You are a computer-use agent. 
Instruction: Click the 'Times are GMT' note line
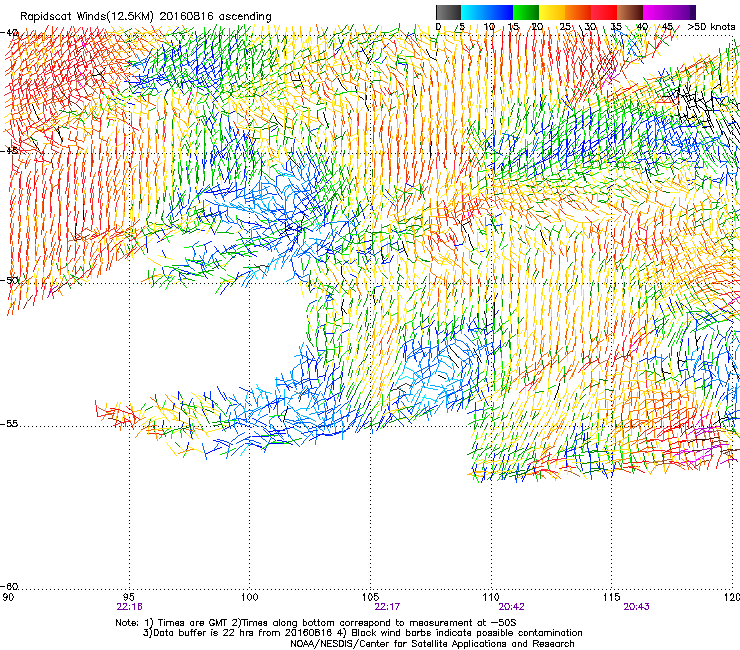(x=316, y=623)
